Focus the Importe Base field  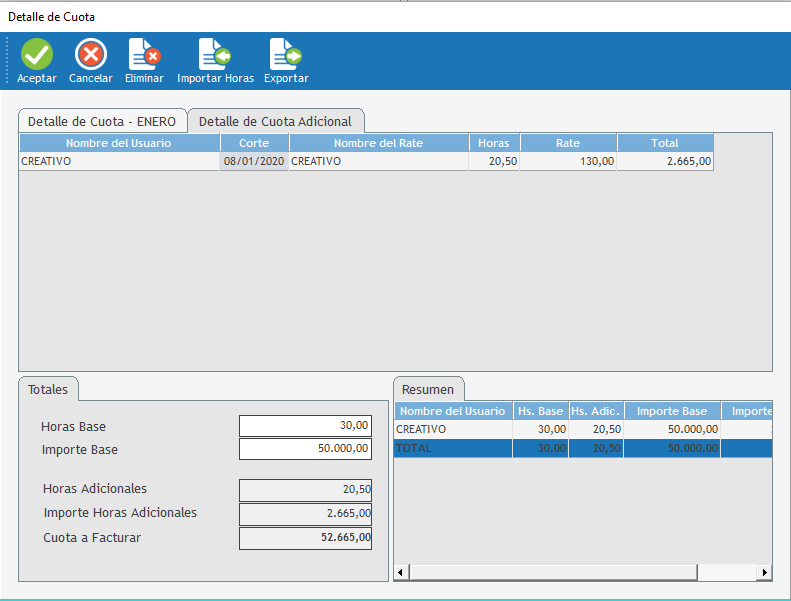pos(305,449)
